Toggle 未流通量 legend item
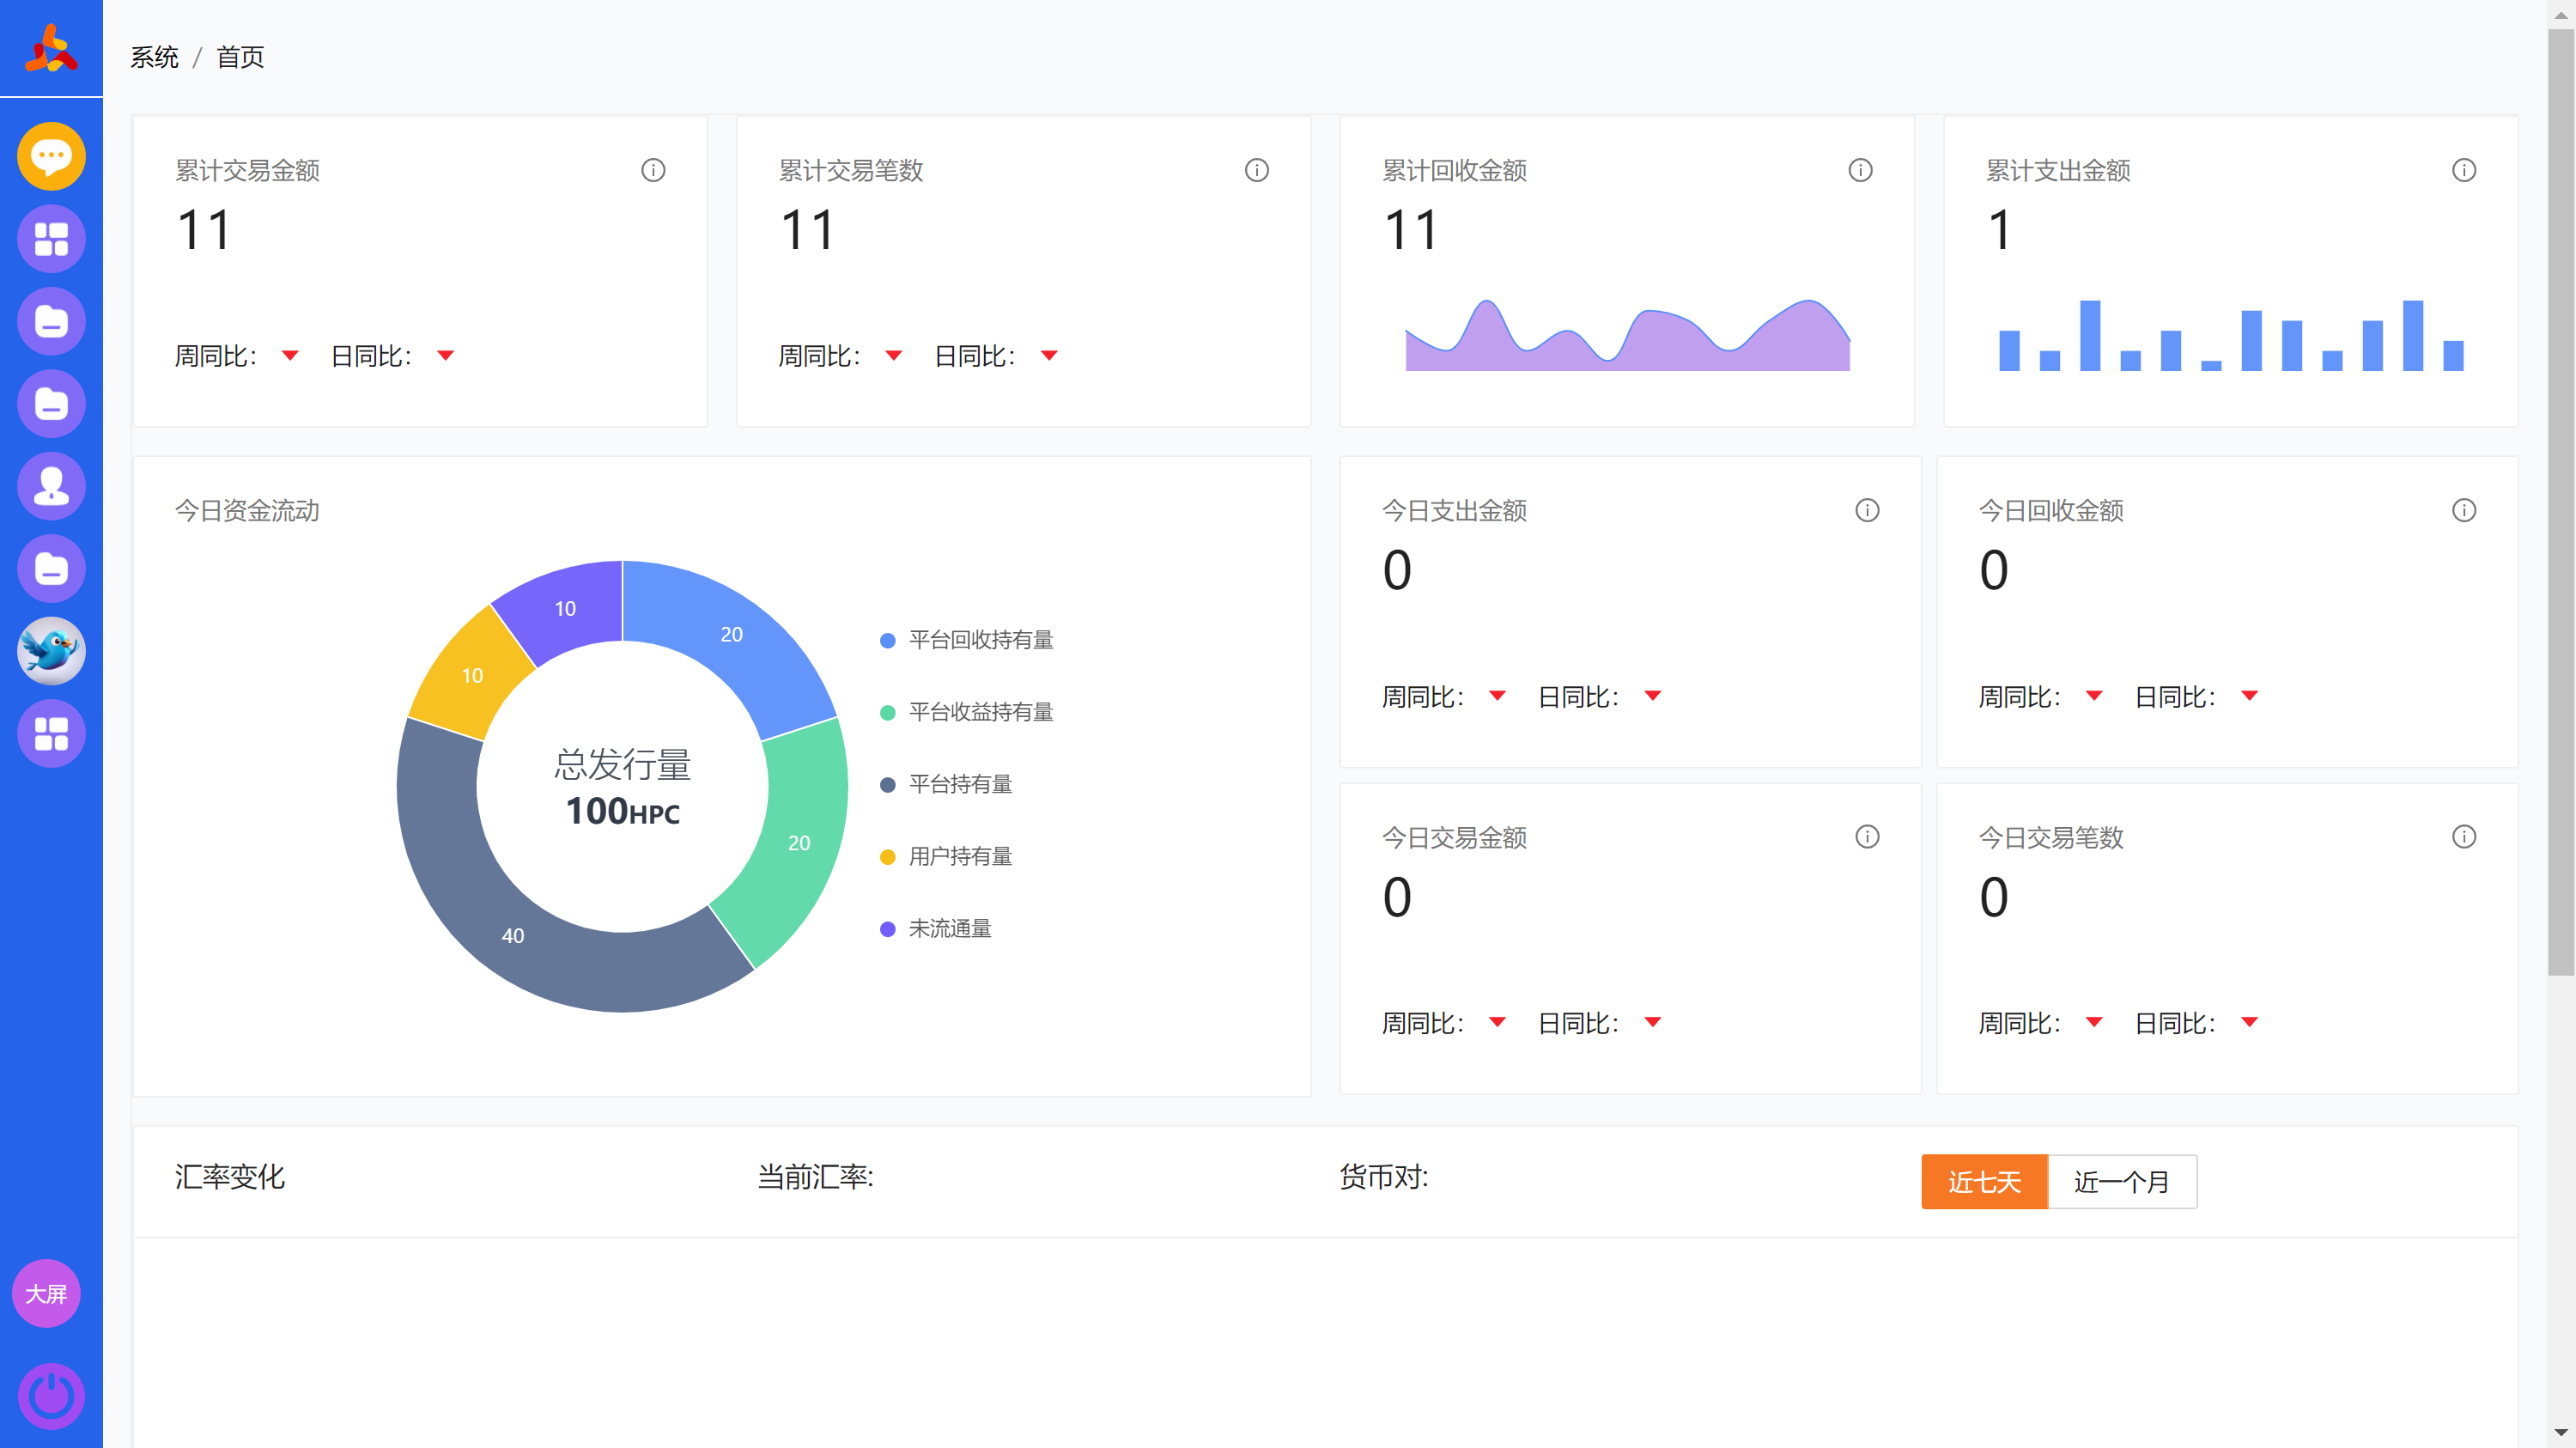The height and width of the screenshot is (1448, 2576). 936,928
